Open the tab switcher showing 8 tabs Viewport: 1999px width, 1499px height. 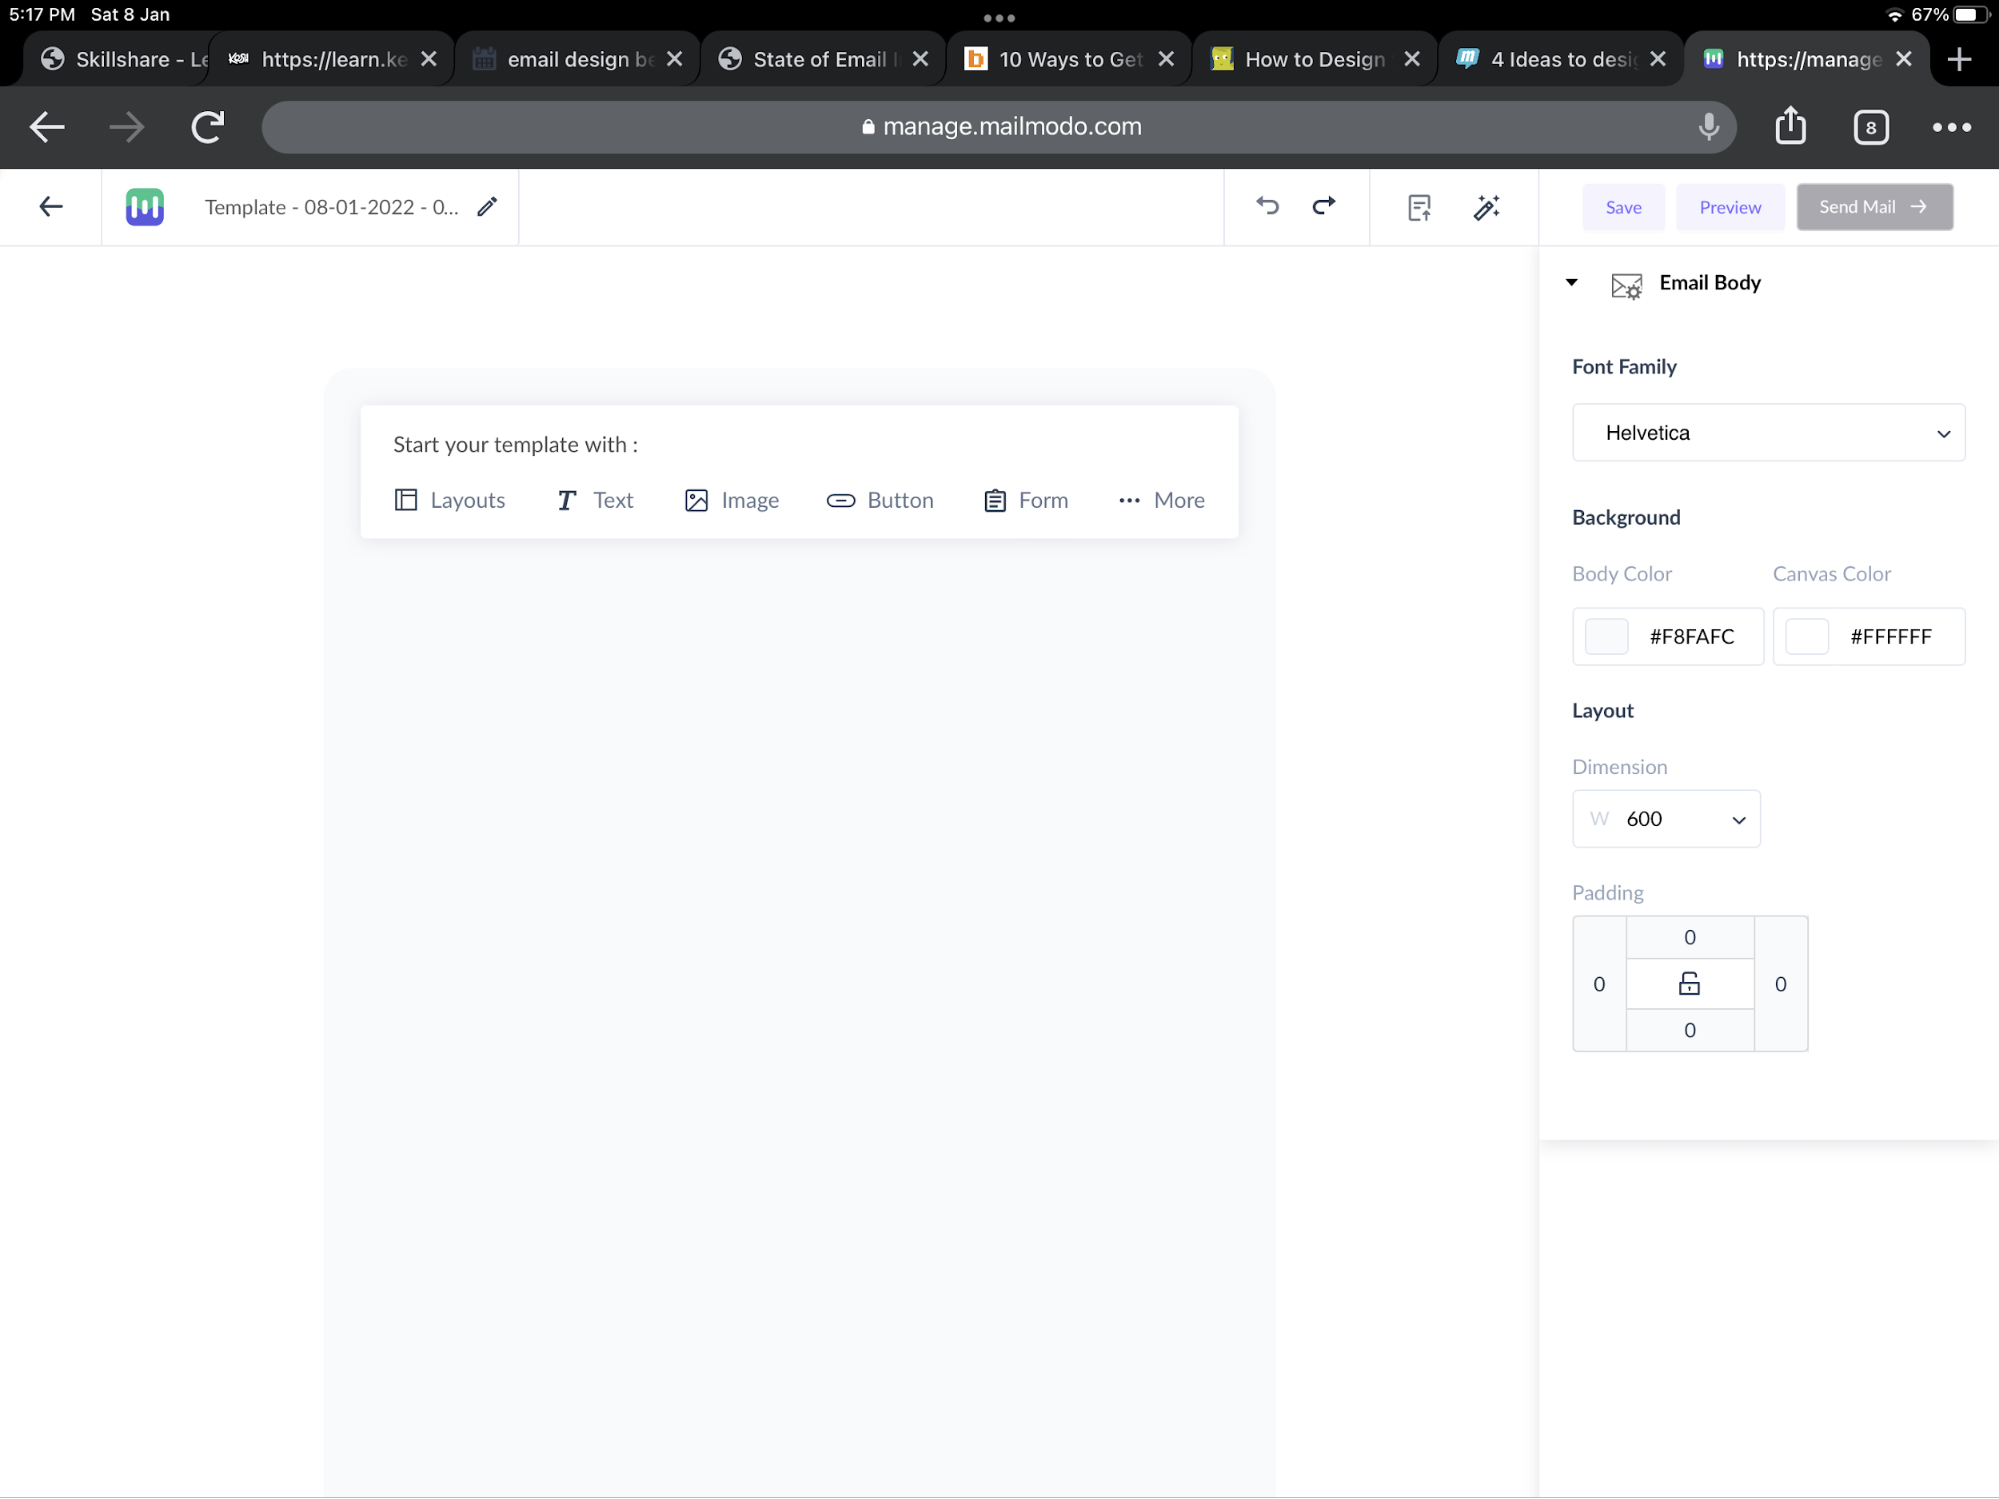(x=1871, y=127)
